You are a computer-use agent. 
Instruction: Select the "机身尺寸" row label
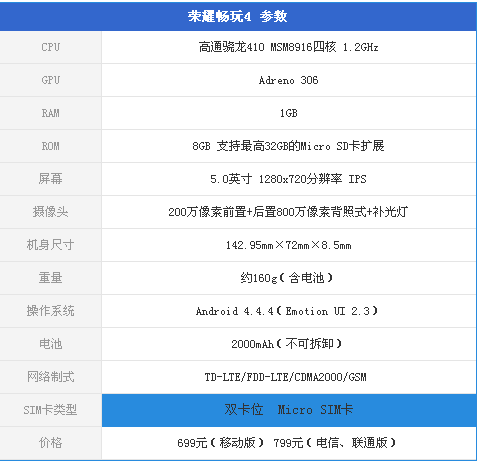point(50,245)
